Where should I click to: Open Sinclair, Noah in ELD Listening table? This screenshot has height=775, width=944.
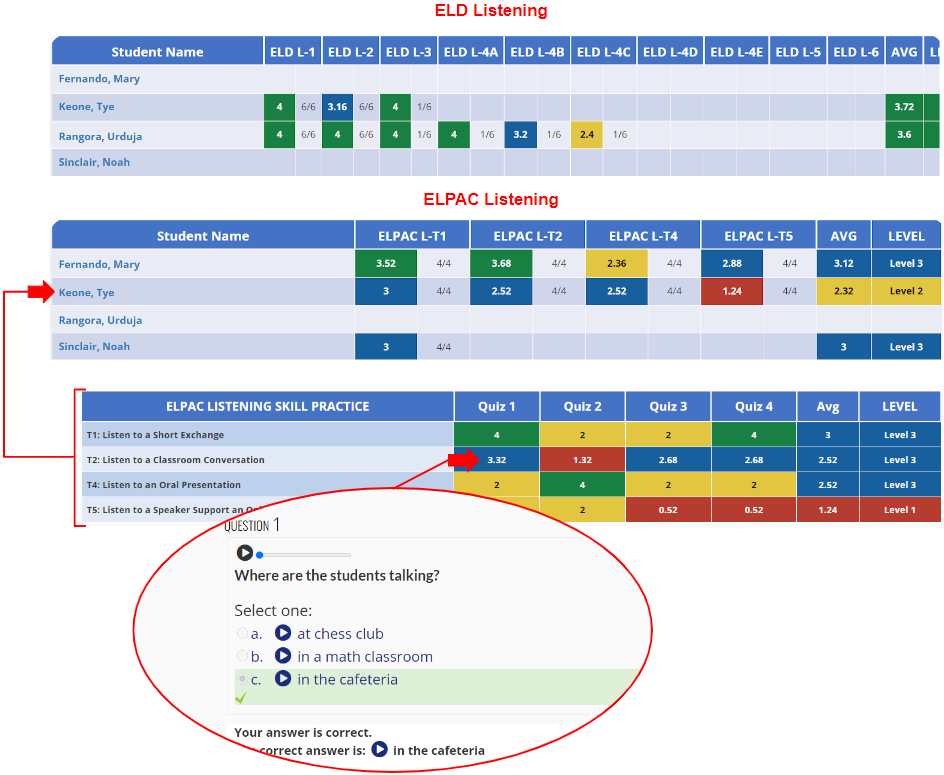click(x=94, y=162)
